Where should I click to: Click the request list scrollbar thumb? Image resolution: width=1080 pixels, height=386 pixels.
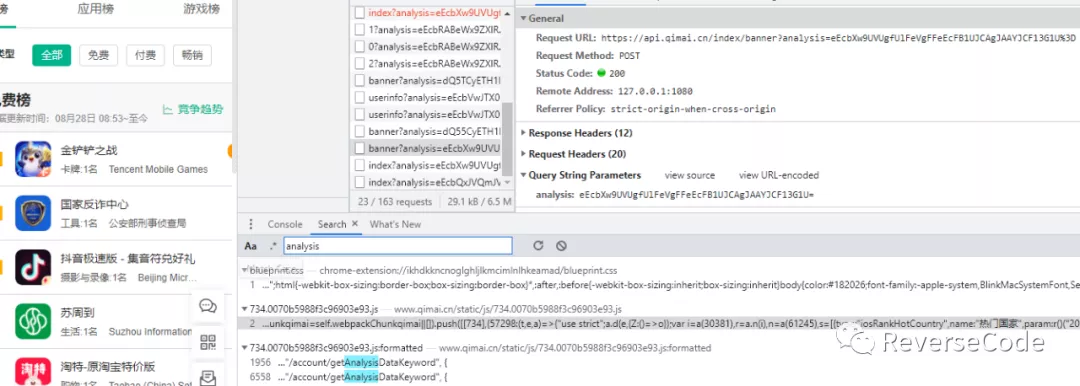pos(508,138)
